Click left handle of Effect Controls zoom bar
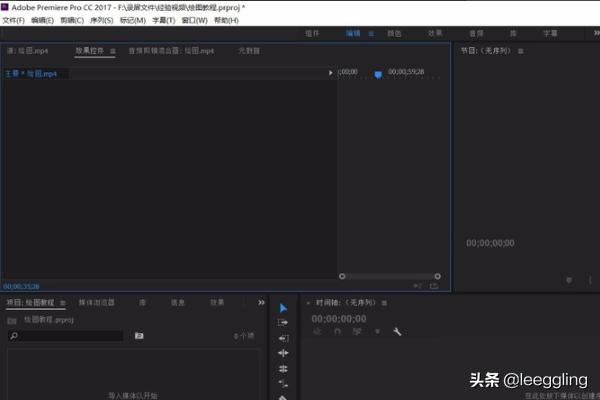The height and width of the screenshot is (400, 600). 342,276
